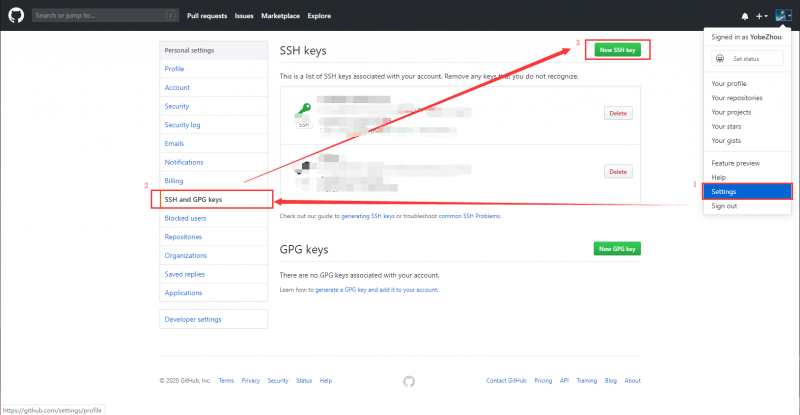Click the New GPG key button

pyautogui.click(x=617, y=249)
